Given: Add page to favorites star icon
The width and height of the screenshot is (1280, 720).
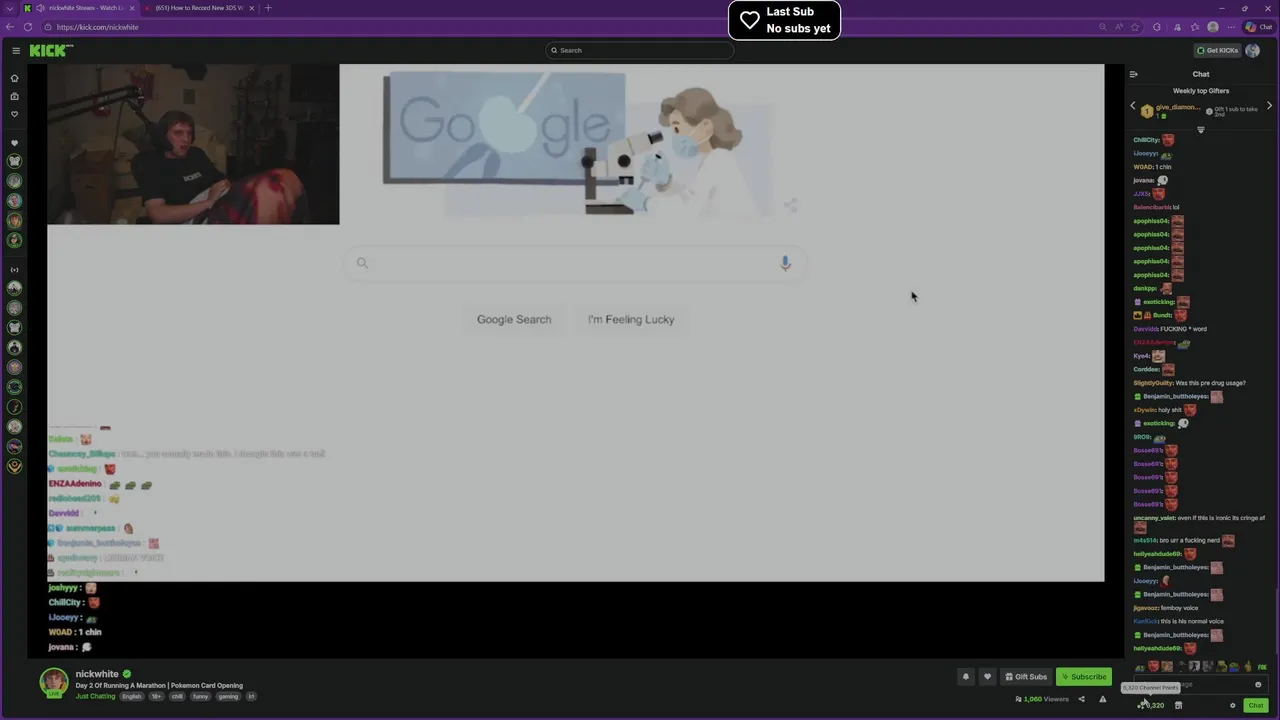Looking at the screenshot, I should tap(1135, 27).
